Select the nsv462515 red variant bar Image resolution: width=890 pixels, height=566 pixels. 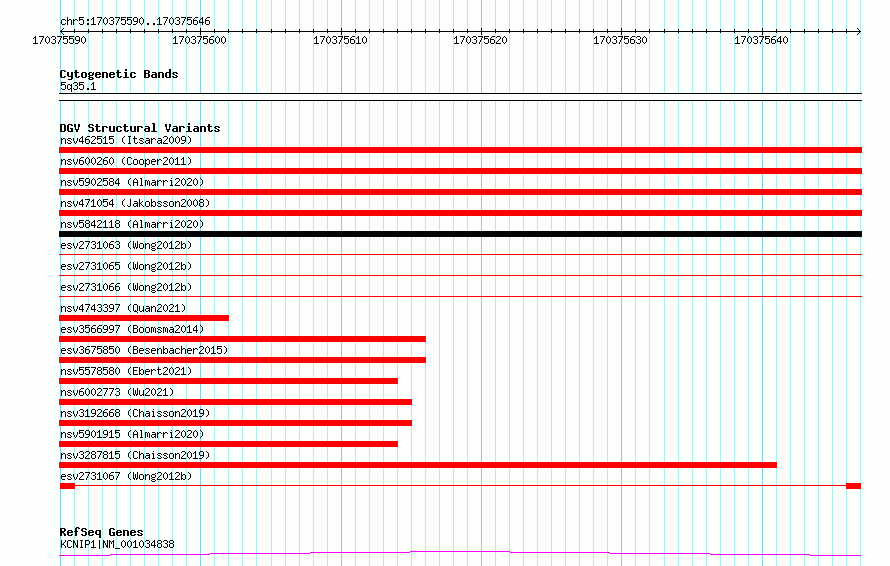click(460, 150)
